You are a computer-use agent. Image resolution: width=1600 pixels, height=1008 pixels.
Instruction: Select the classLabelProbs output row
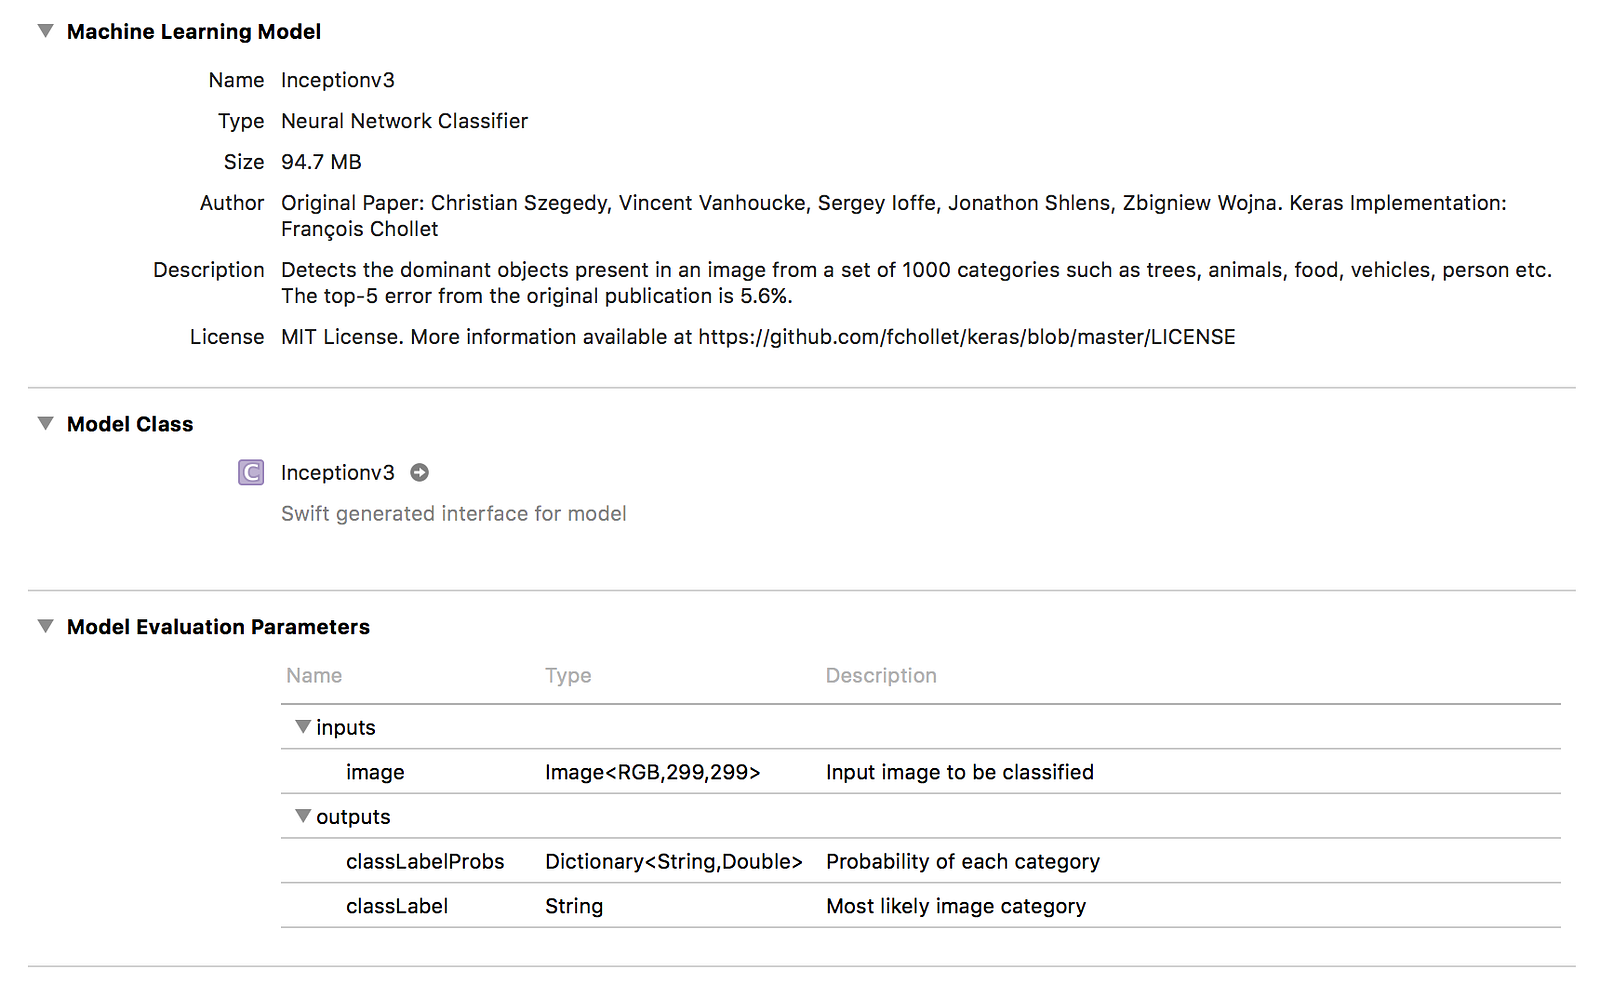tap(425, 862)
